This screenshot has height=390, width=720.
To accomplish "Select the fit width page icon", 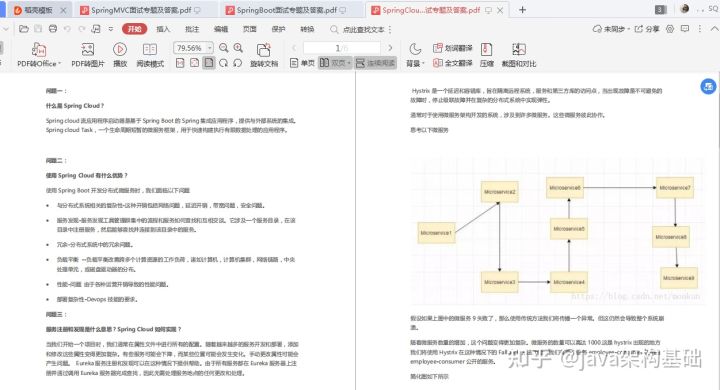I will coord(195,63).
